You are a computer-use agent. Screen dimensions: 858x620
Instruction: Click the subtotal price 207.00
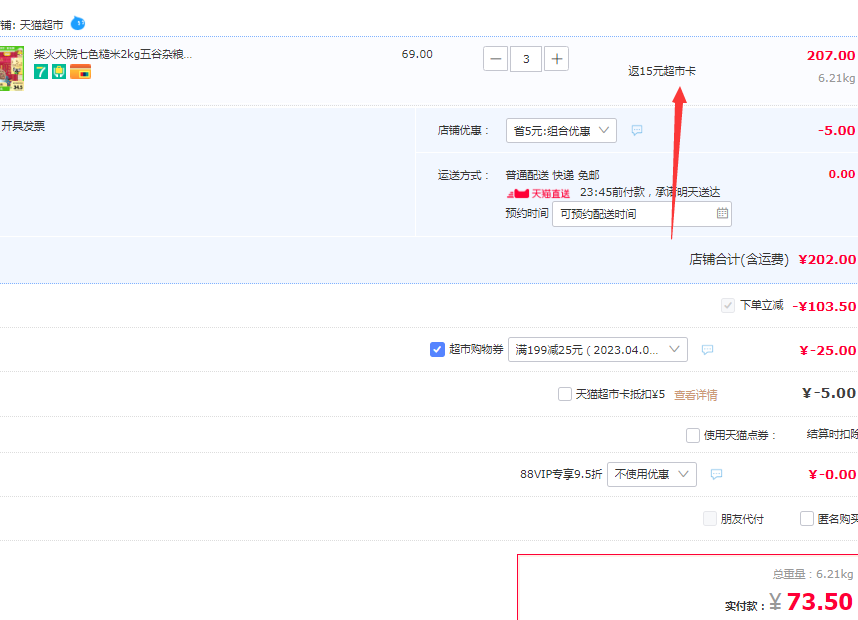click(x=831, y=55)
